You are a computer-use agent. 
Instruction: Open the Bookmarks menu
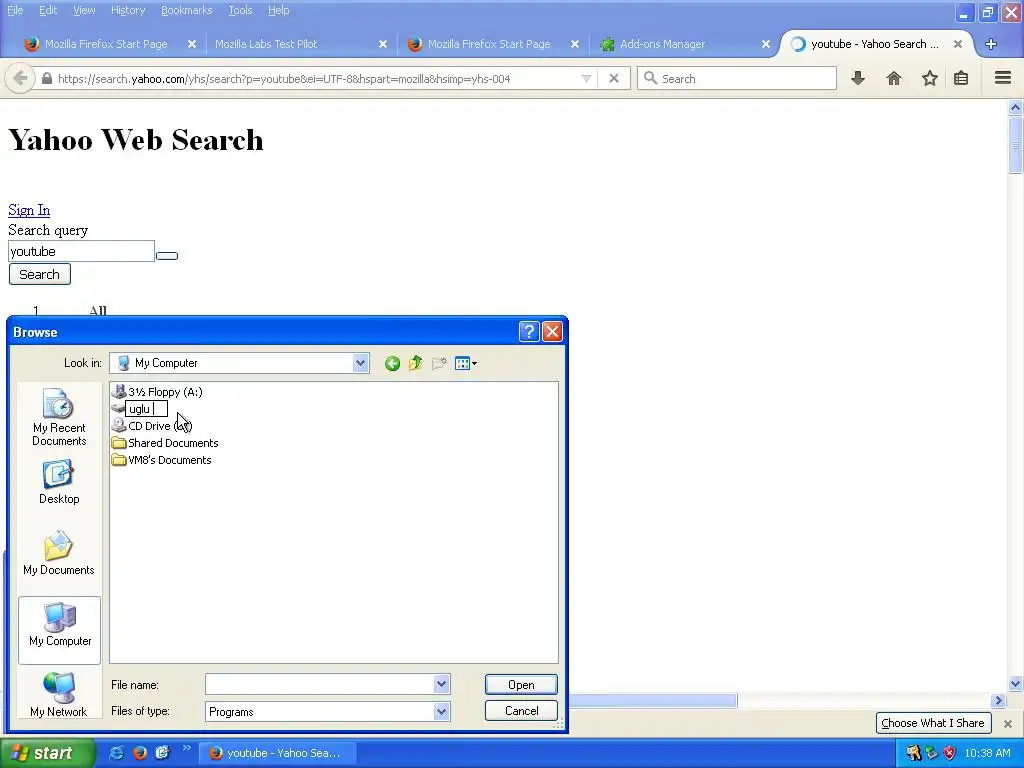186,10
